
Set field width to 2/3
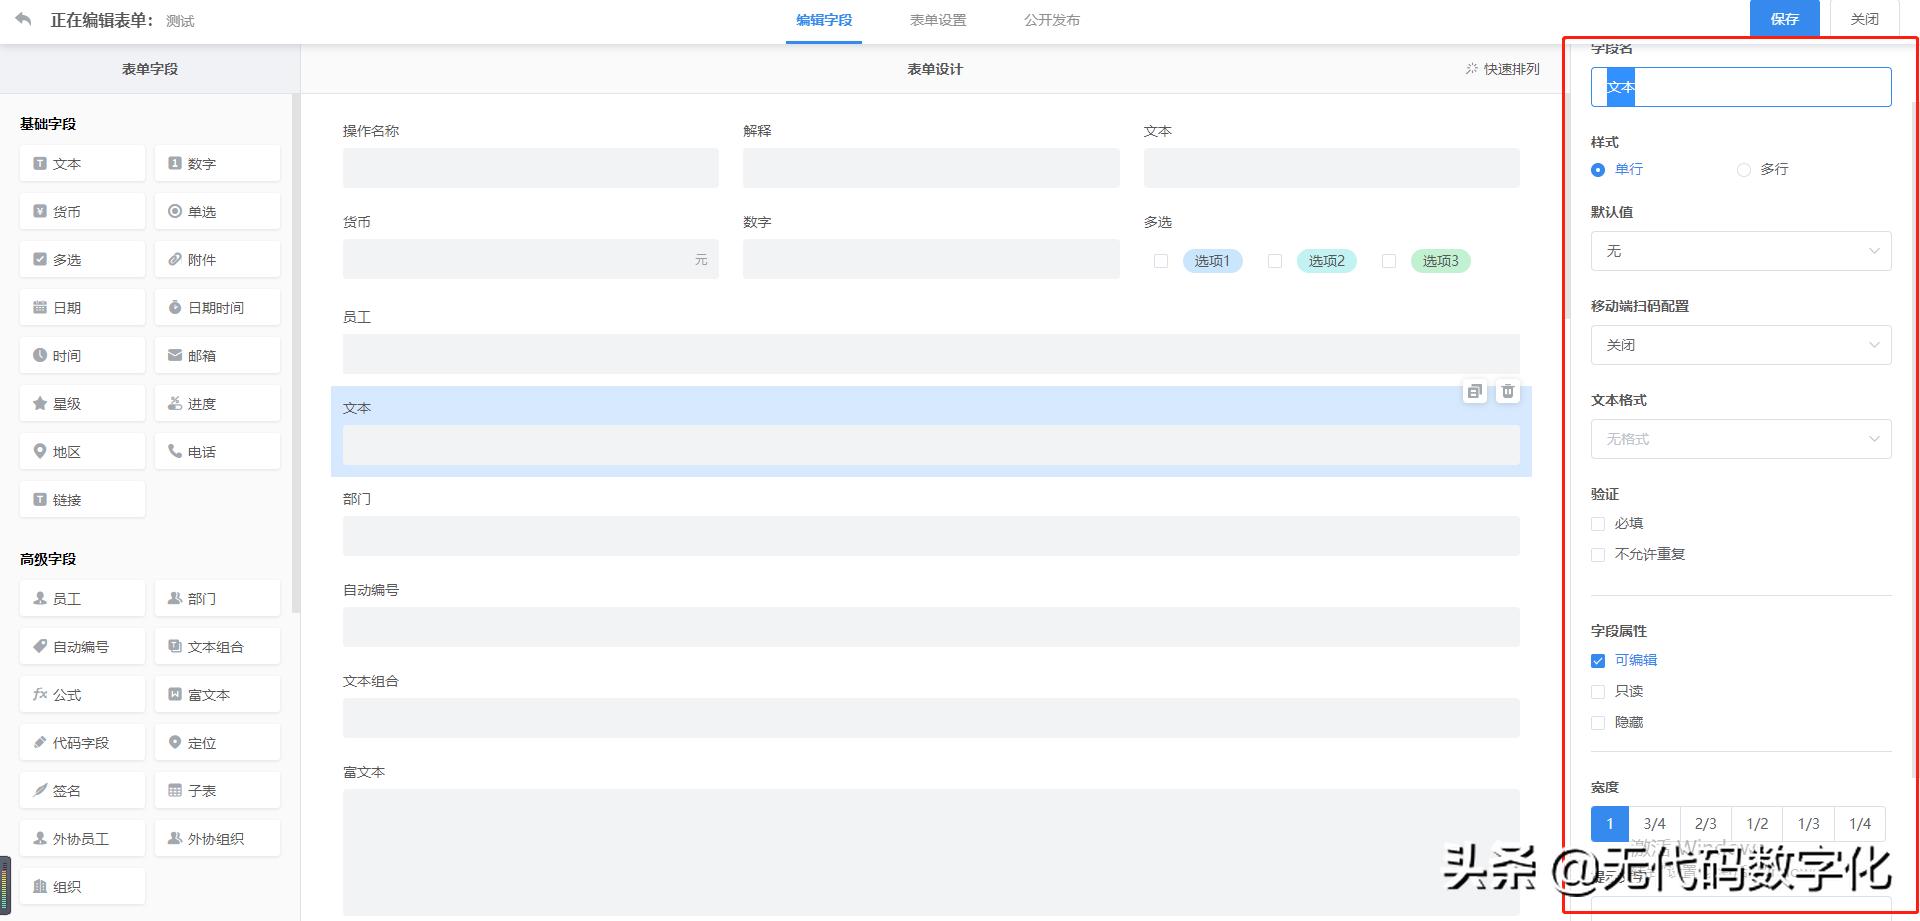click(x=1706, y=824)
